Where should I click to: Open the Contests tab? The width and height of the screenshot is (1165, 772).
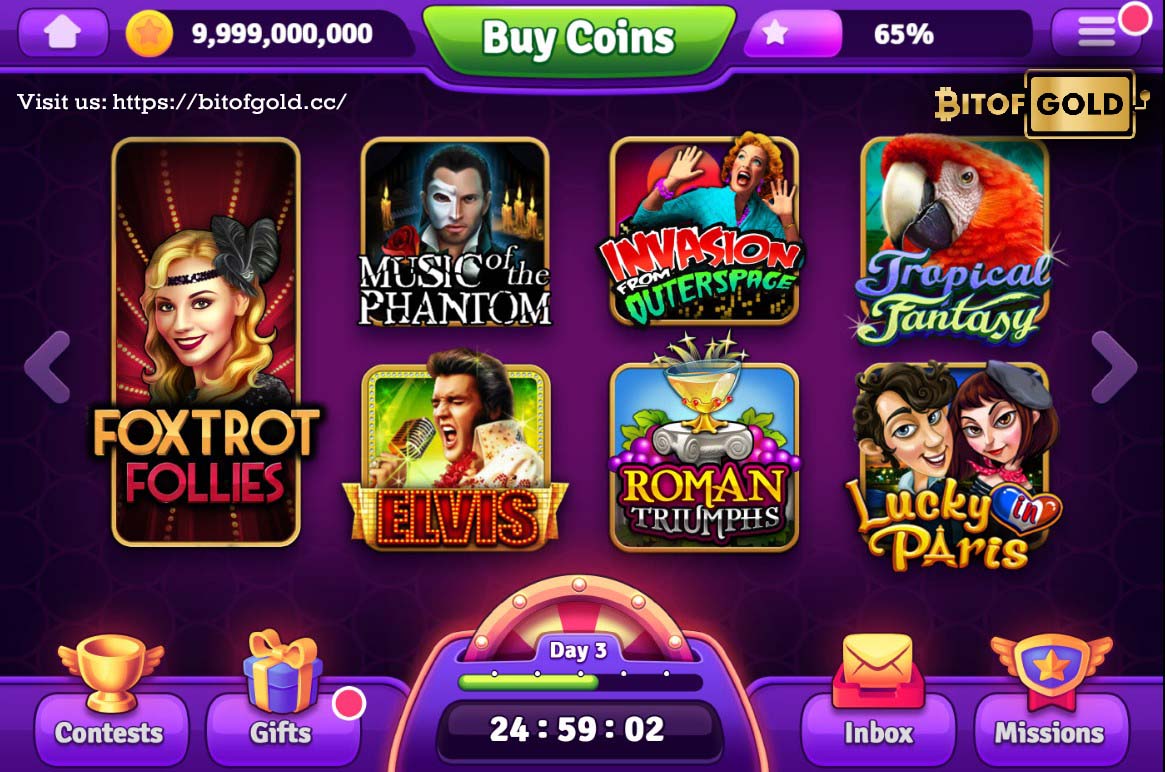(x=109, y=732)
